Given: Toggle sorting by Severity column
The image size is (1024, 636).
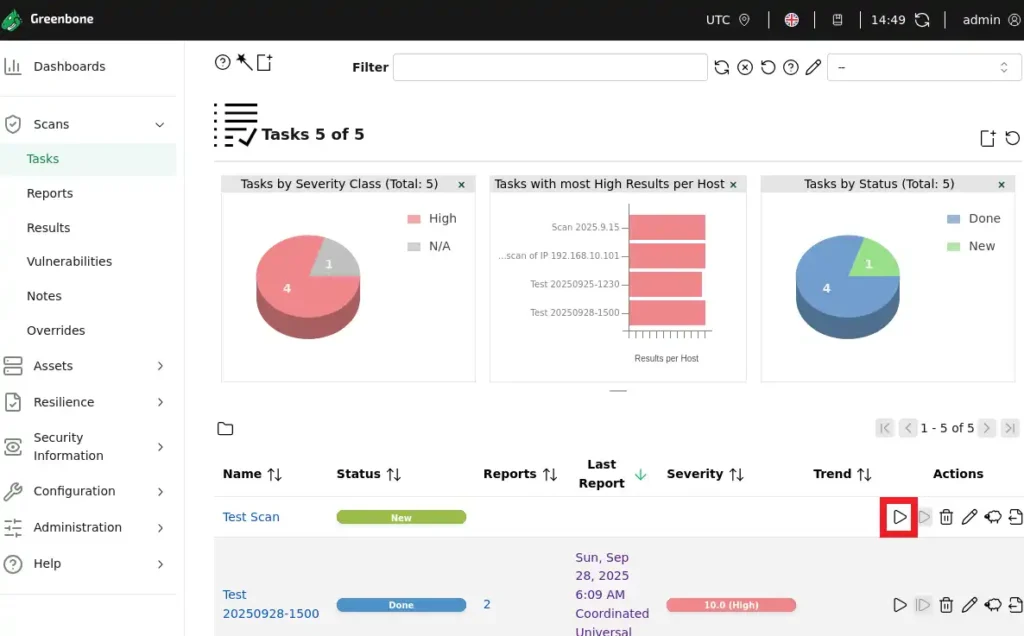Looking at the screenshot, I should 736,474.
